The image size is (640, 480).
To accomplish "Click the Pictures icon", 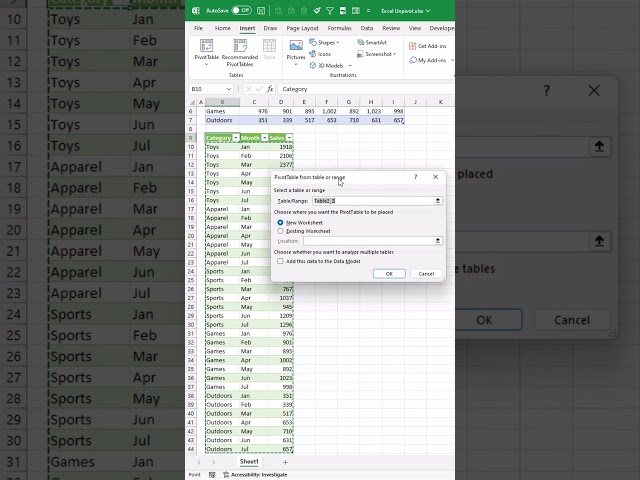I will point(296,46).
